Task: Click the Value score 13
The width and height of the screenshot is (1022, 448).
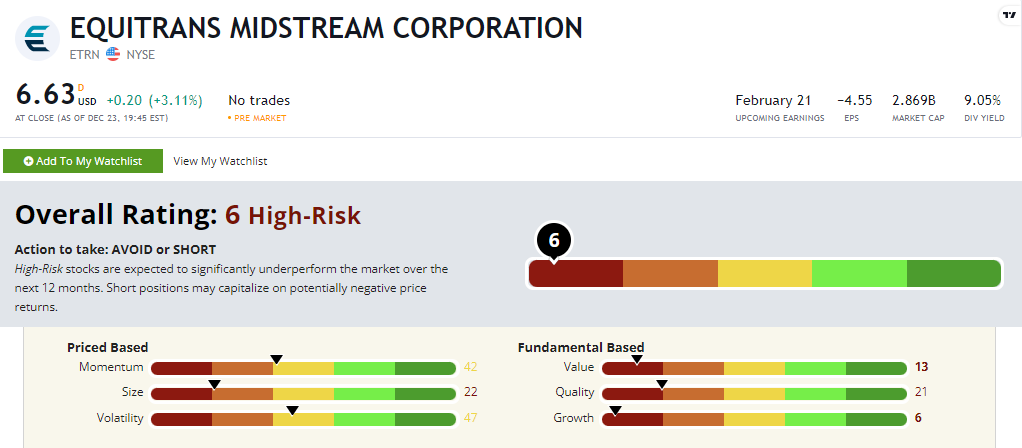Action: (x=922, y=367)
